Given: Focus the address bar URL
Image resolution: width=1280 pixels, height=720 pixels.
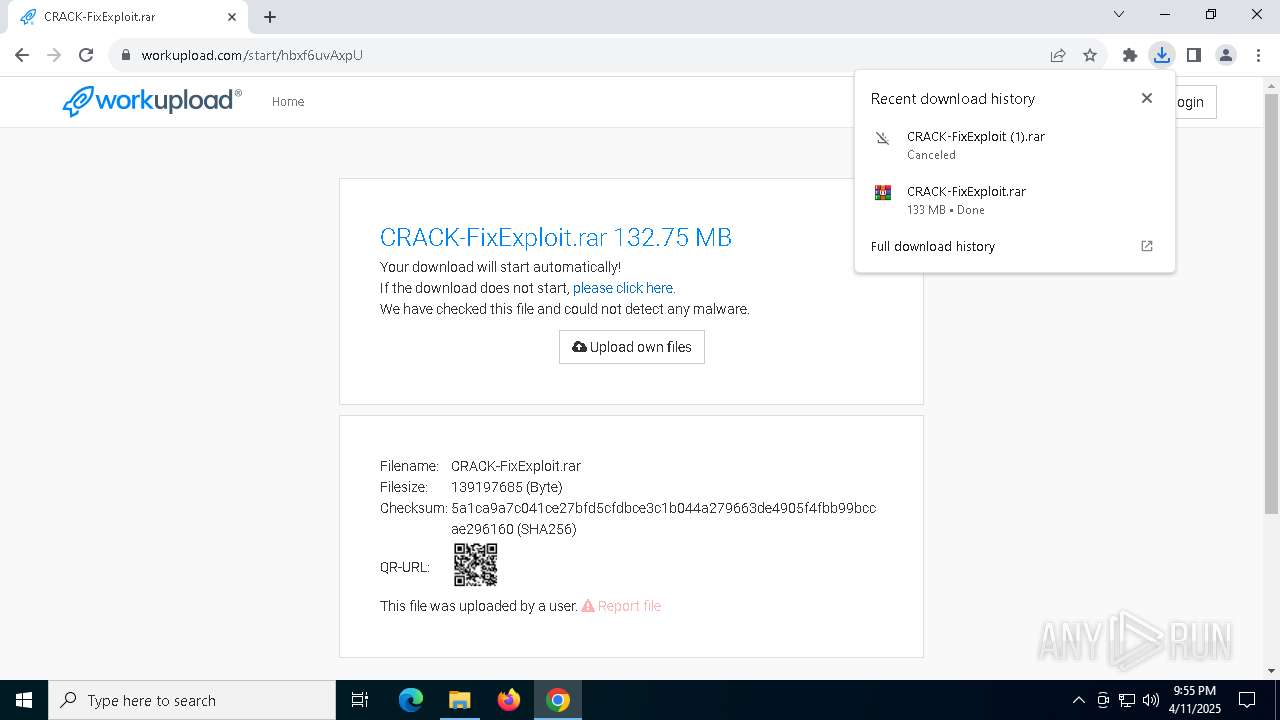Looking at the screenshot, I should (252, 55).
